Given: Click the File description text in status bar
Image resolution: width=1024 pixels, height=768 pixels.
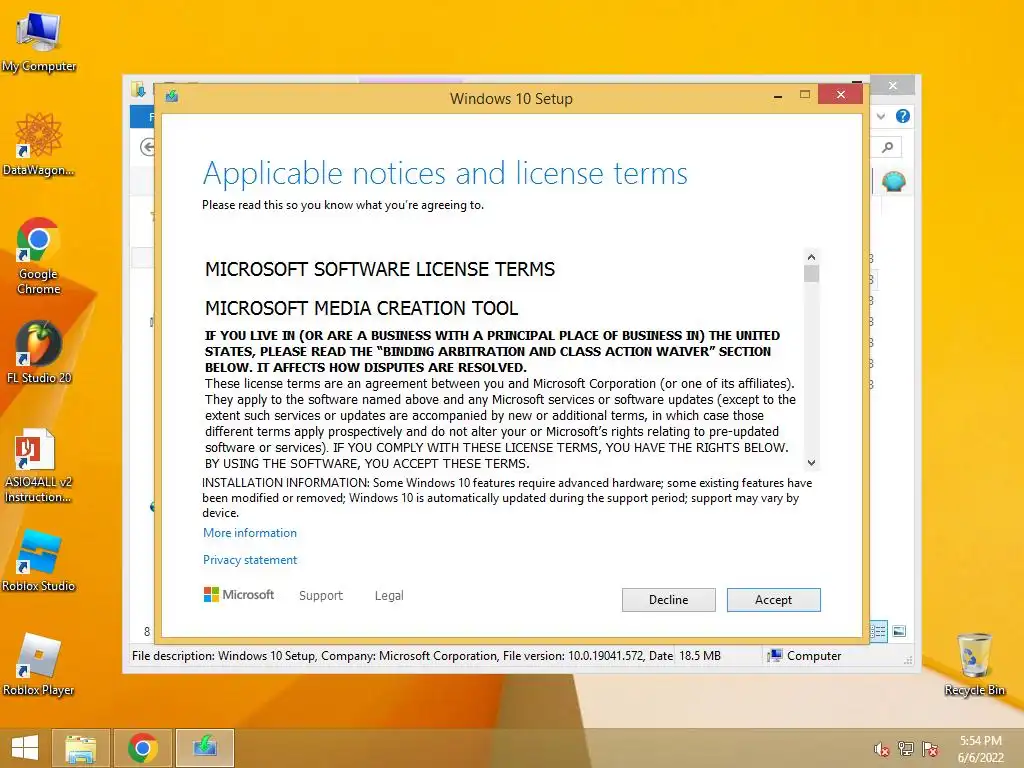Looking at the screenshot, I should [402, 656].
